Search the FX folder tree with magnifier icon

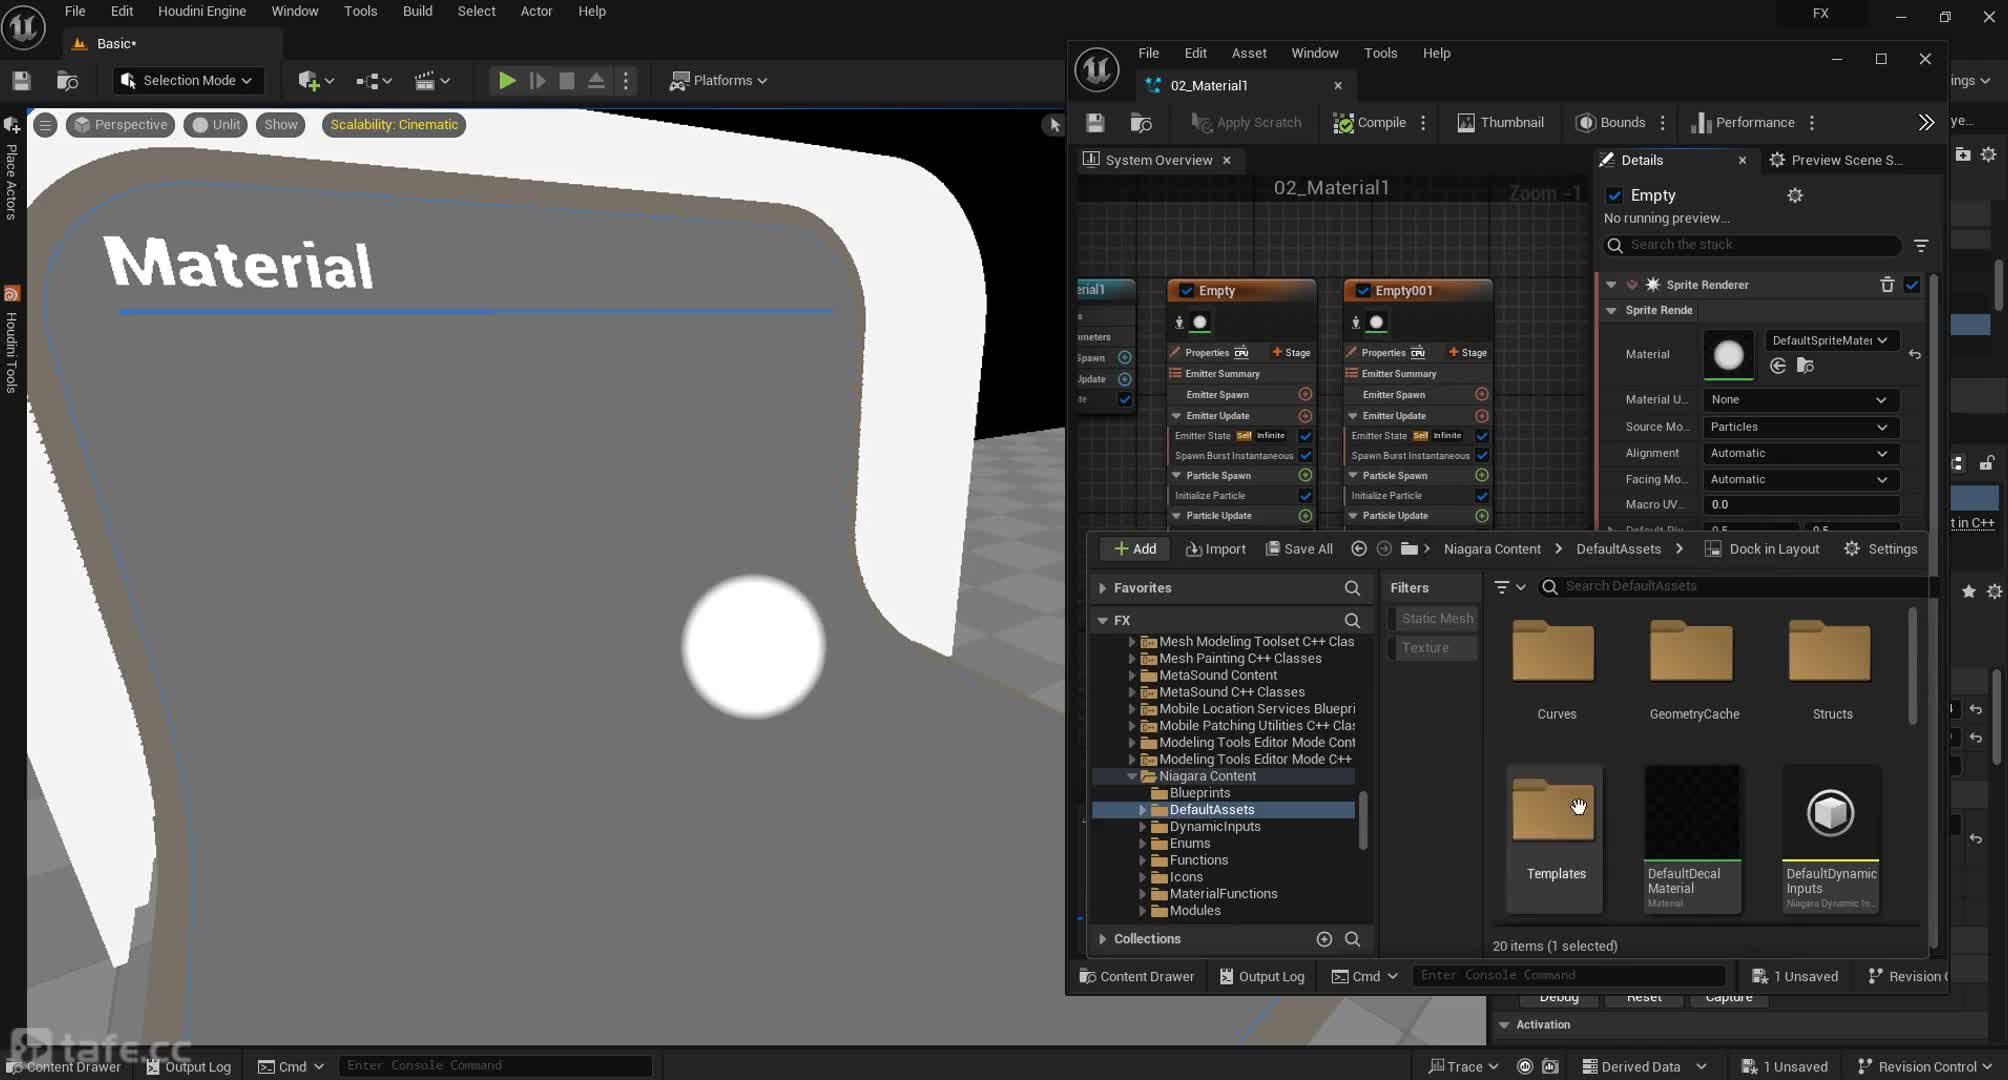[x=1352, y=621]
